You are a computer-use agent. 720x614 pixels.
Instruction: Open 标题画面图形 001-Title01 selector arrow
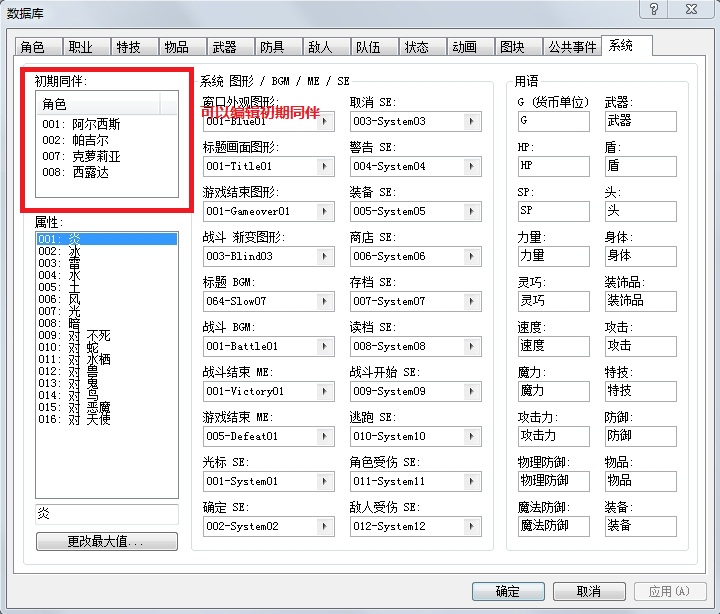coord(325,167)
